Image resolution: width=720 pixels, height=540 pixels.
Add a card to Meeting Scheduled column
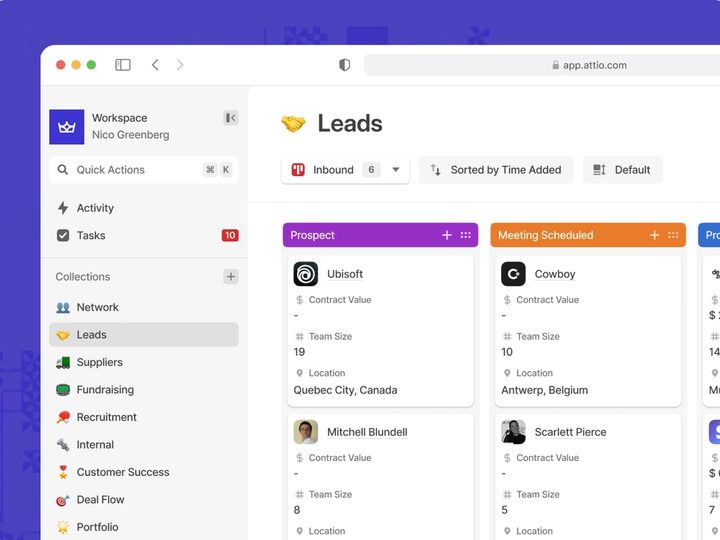[654, 235]
